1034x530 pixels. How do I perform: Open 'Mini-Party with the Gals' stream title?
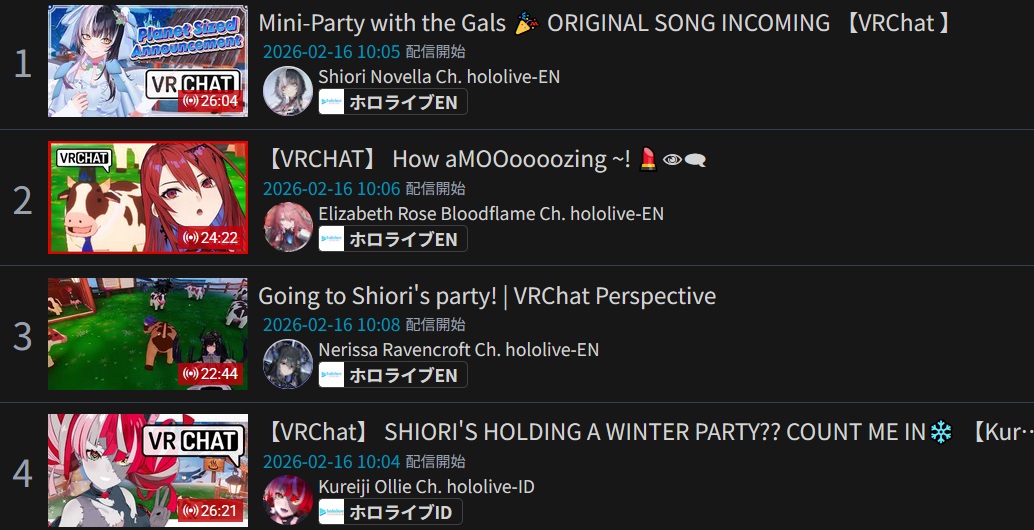[x=605, y=23]
